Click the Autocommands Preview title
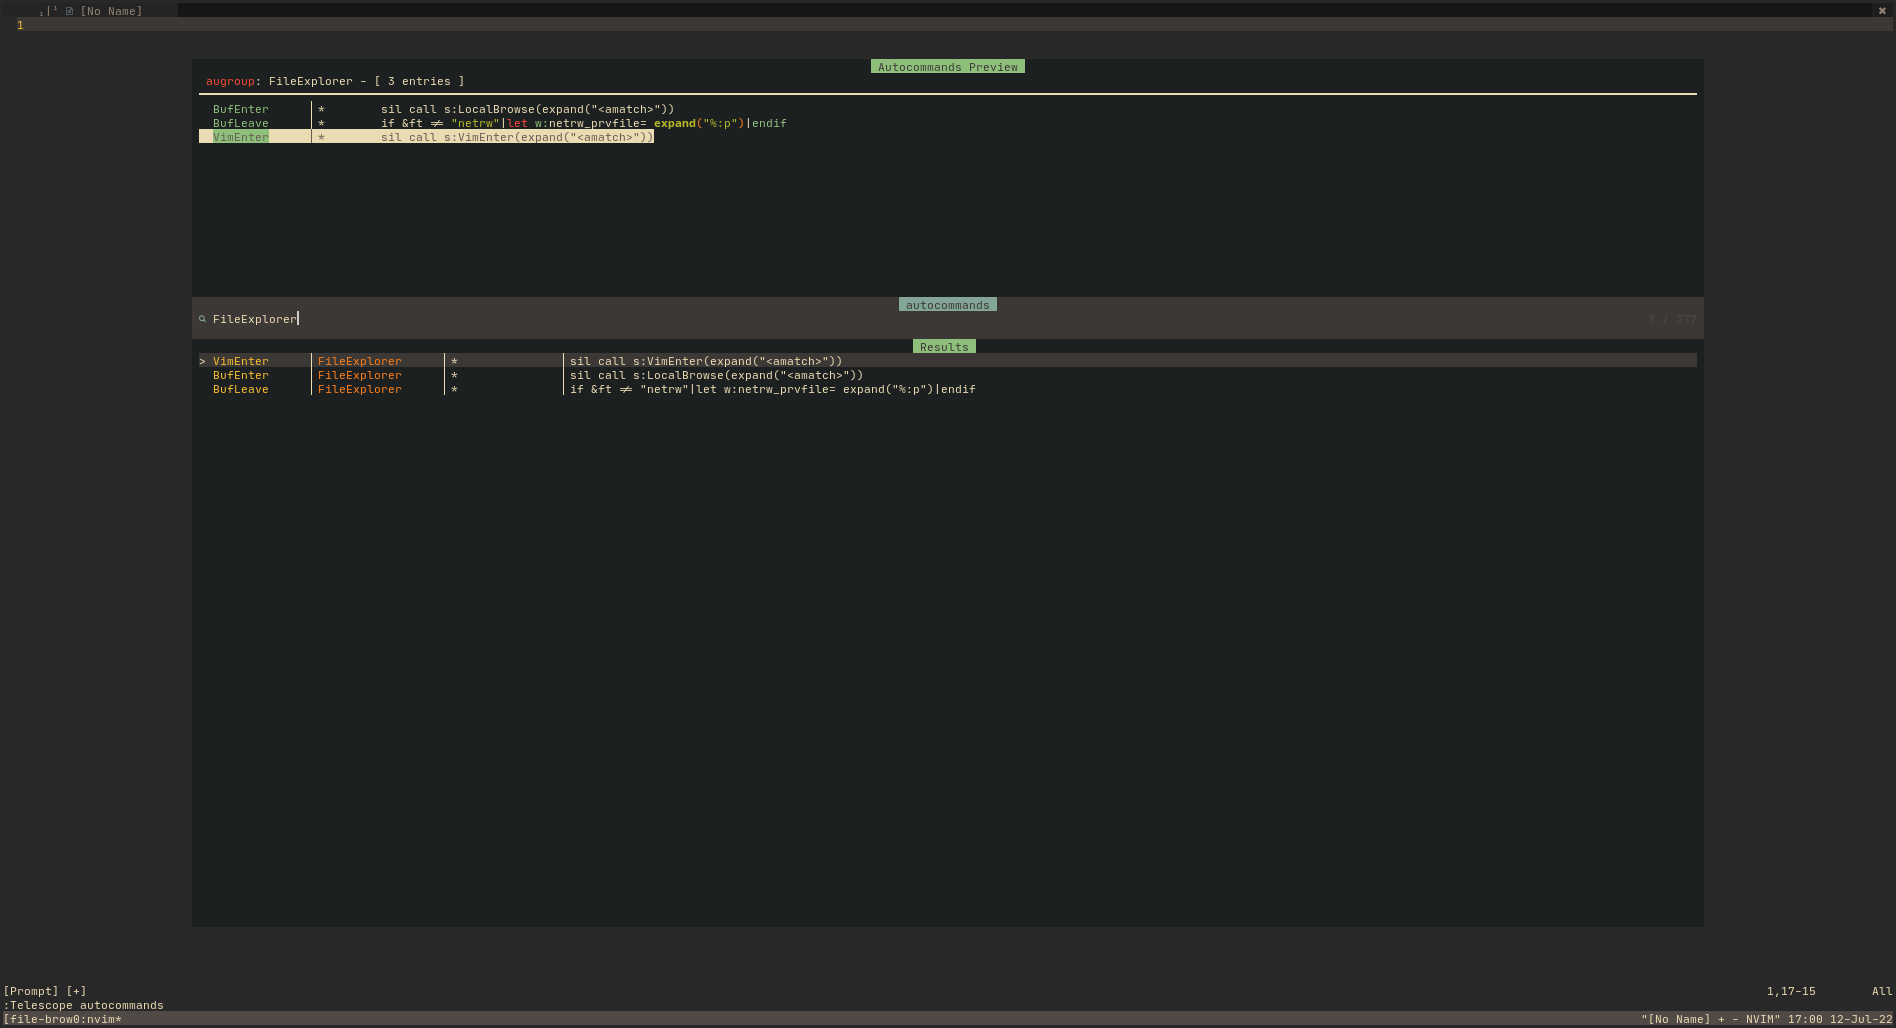 tap(948, 67)
